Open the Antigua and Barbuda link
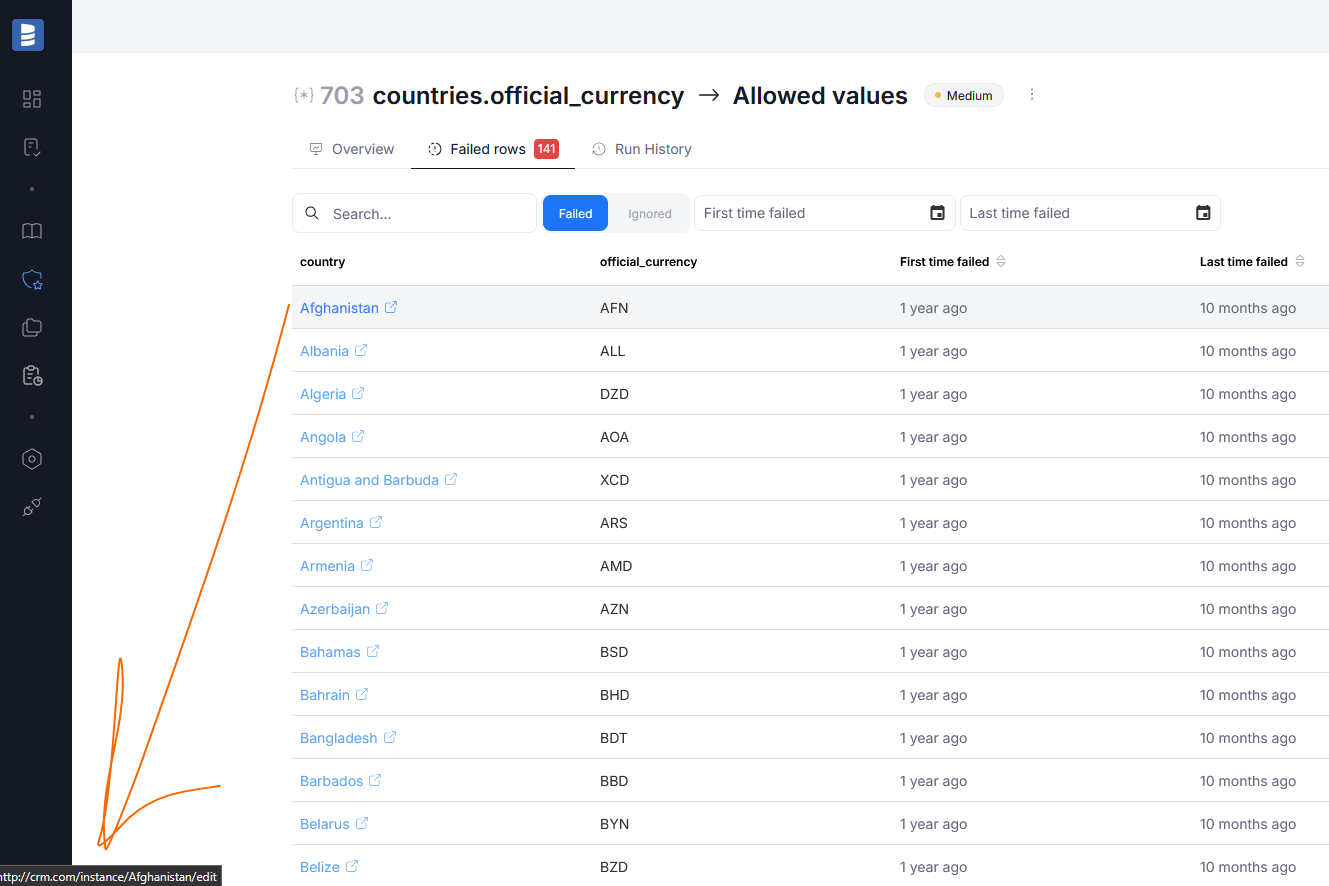This screenshot has height=886, width=1329. (369, 480)
